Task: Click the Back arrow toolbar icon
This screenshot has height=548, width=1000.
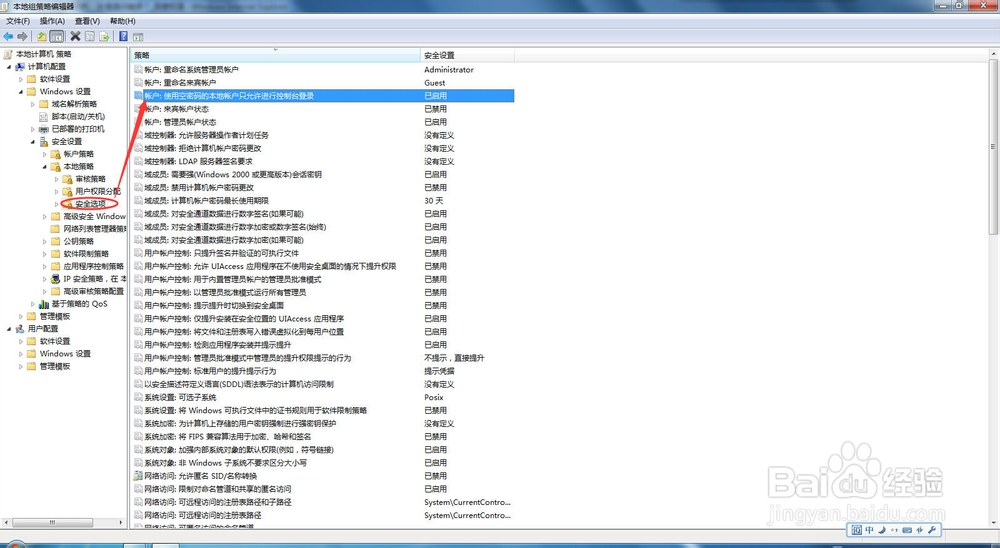Action: tap(8, 36)
